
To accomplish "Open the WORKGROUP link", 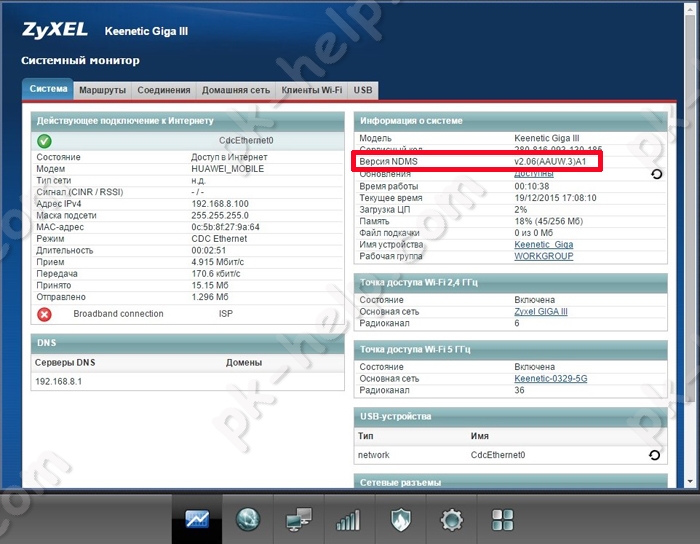I will click(545, 256).
